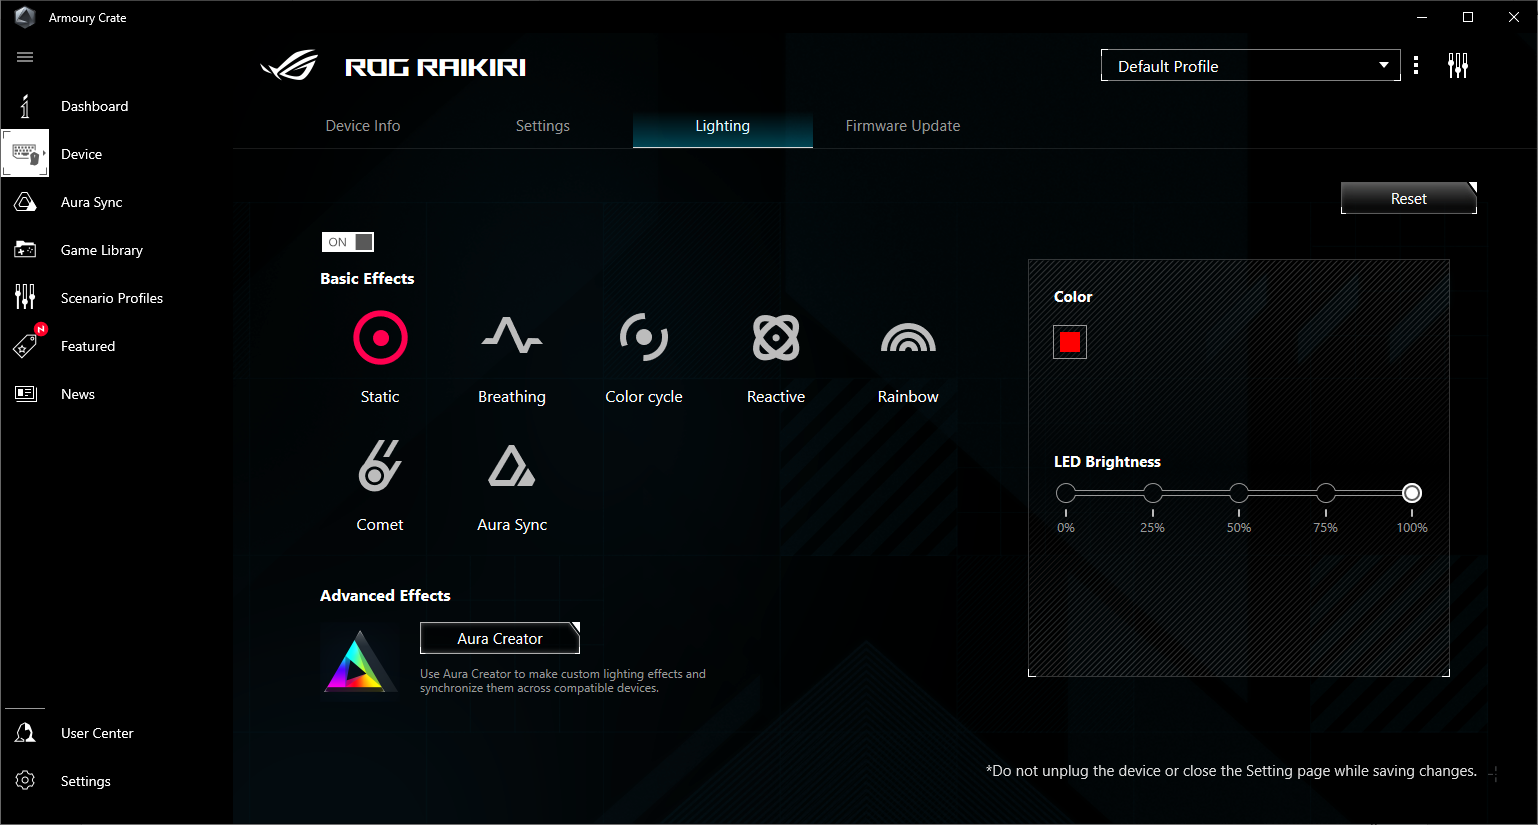1538x825 pixels.
Task: Switch to the Device Info tab
Action: click(x=363, y=126)
